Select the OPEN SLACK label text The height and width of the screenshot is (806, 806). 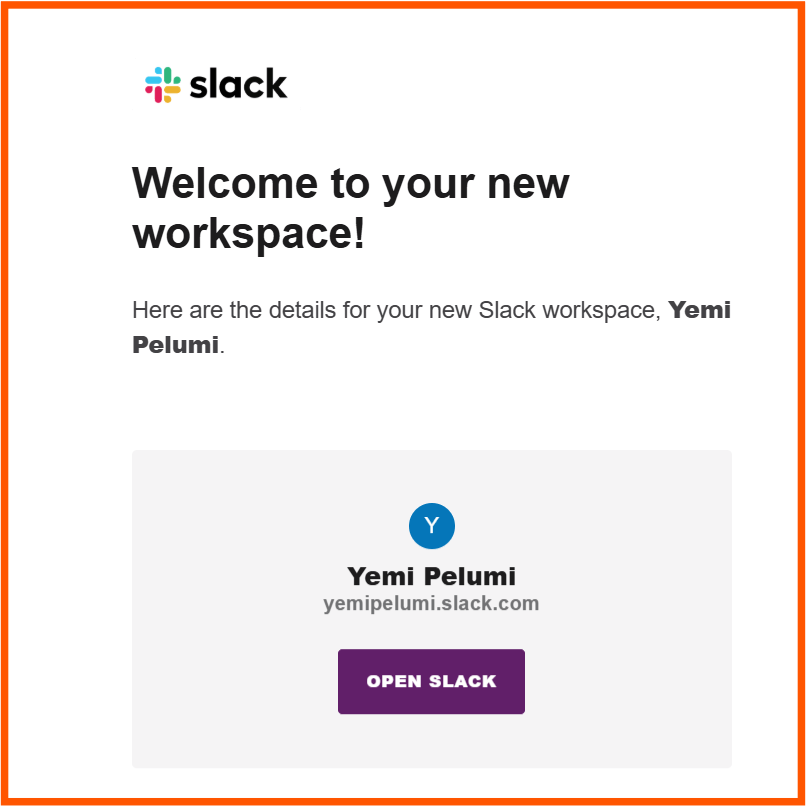431,681
